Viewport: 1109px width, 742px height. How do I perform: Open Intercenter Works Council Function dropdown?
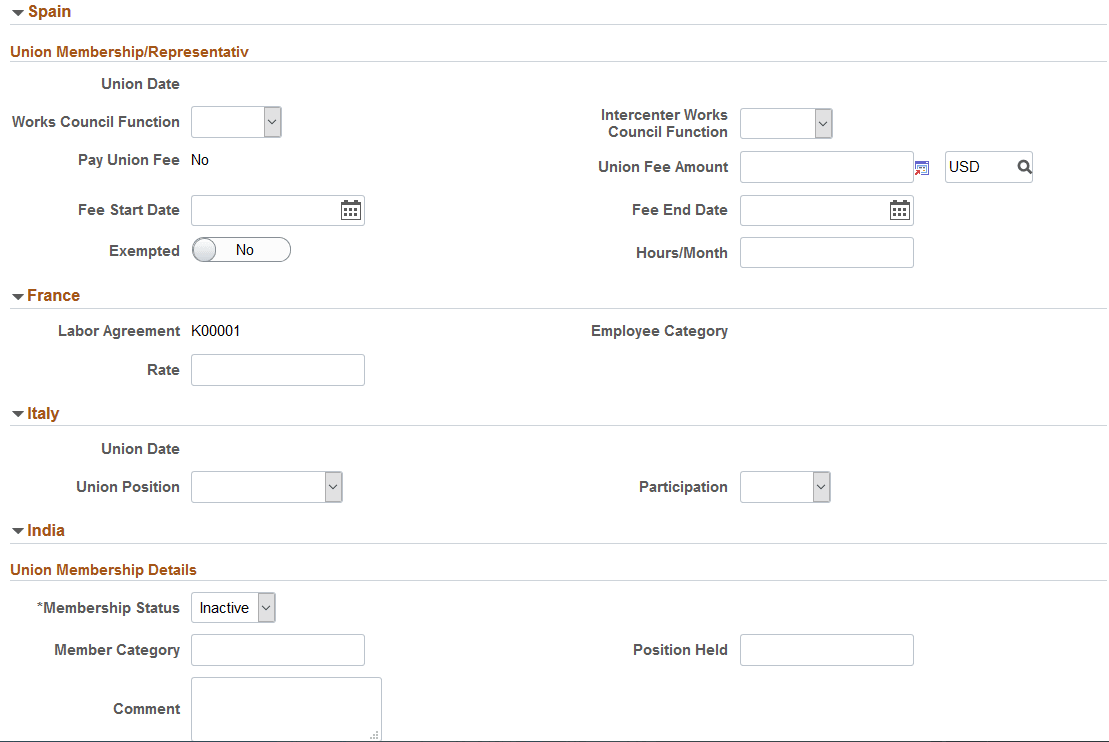tap(786, 124)
